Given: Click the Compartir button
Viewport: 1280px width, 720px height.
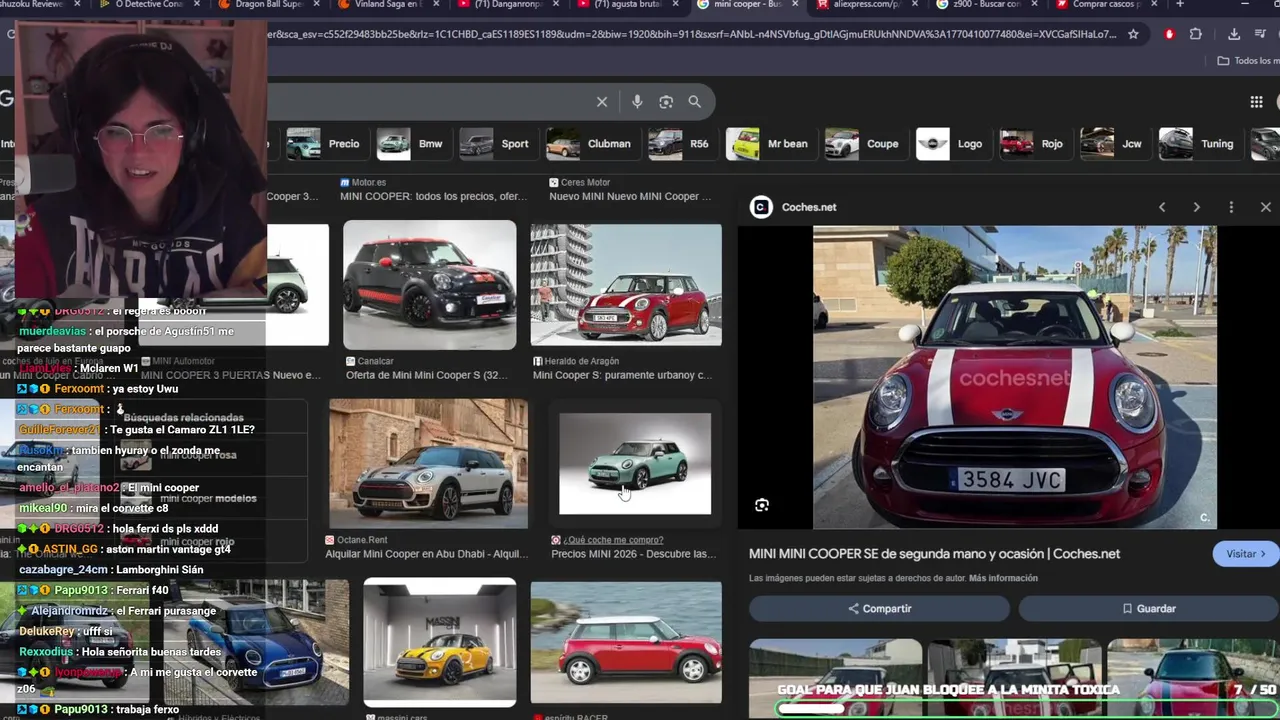Looking at the screenshot, I should (879, 608).
